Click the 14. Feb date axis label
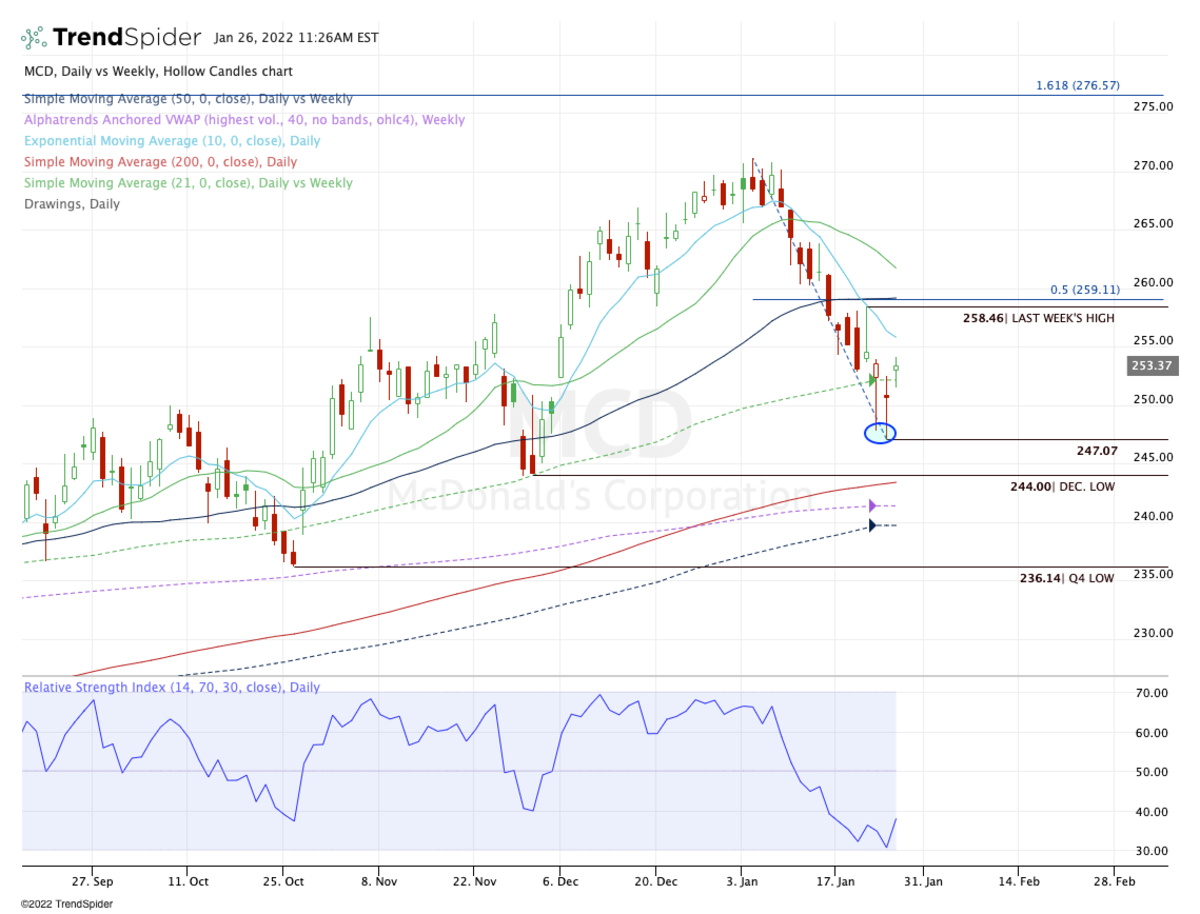The width and height of the screenshot is (1200, 914). coord(1018,882)
